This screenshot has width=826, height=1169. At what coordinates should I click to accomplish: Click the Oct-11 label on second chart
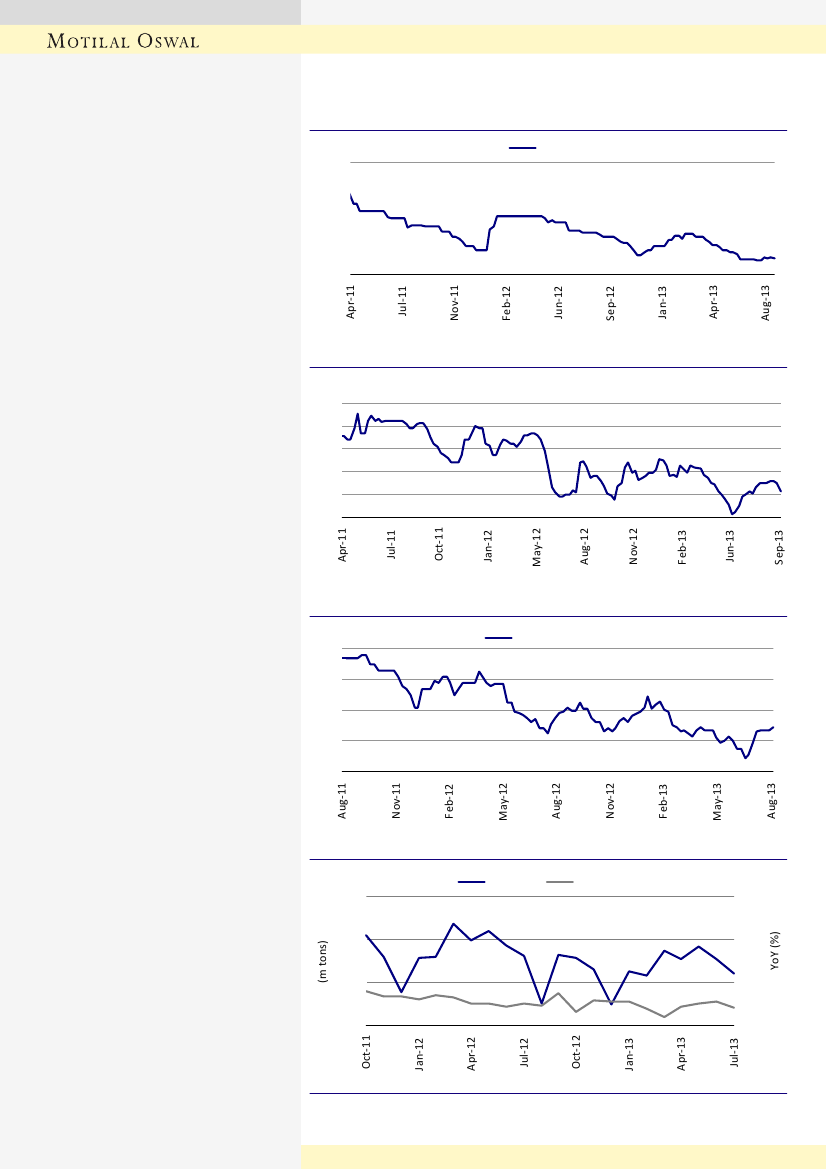click(440, 546)
